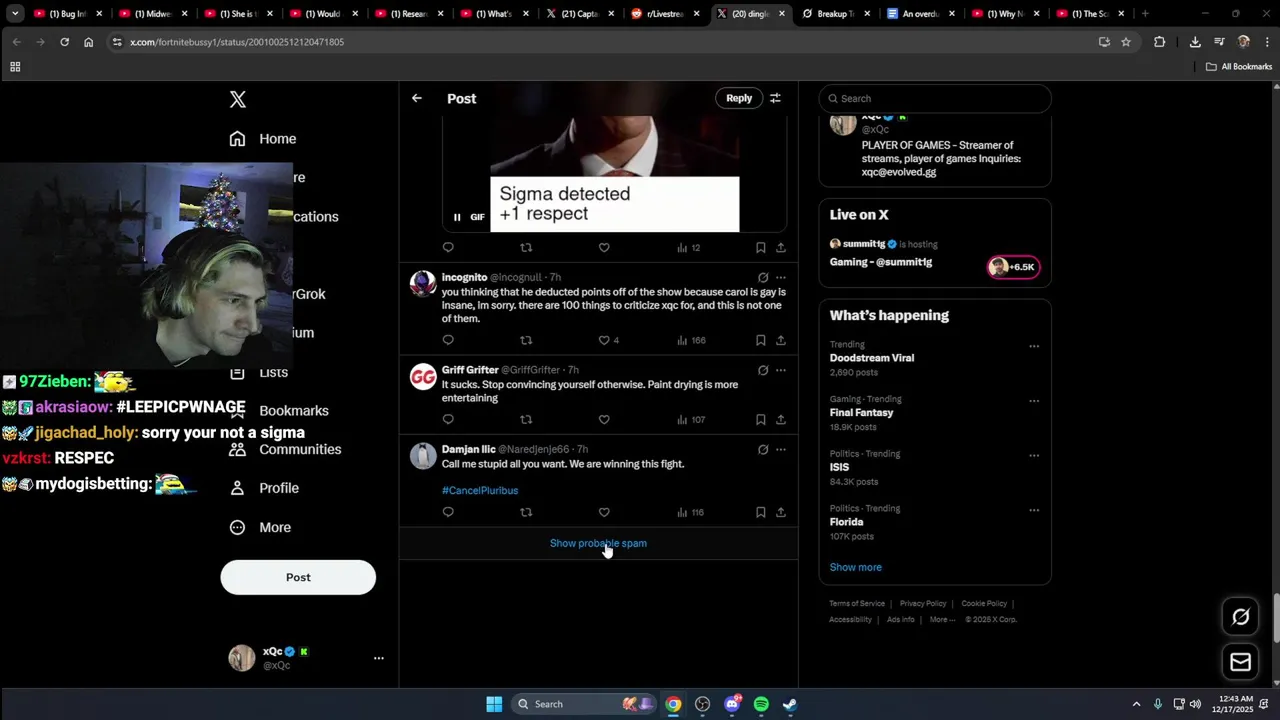Click the Search input on X

[935, 98]
